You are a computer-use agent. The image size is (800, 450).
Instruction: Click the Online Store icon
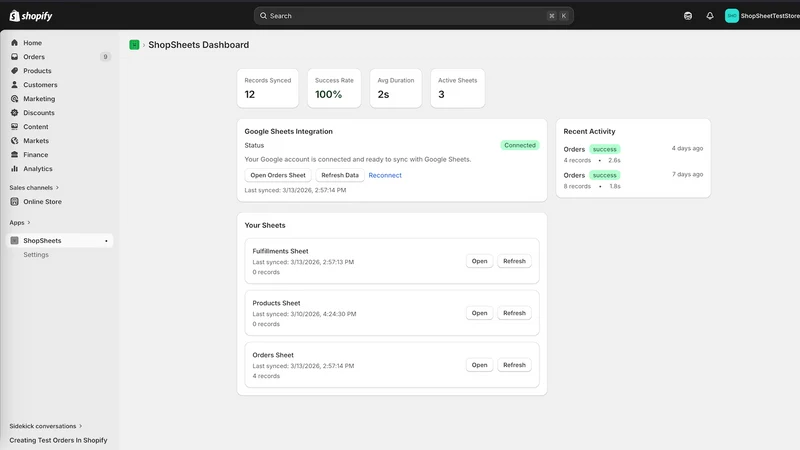pos(14,202)
